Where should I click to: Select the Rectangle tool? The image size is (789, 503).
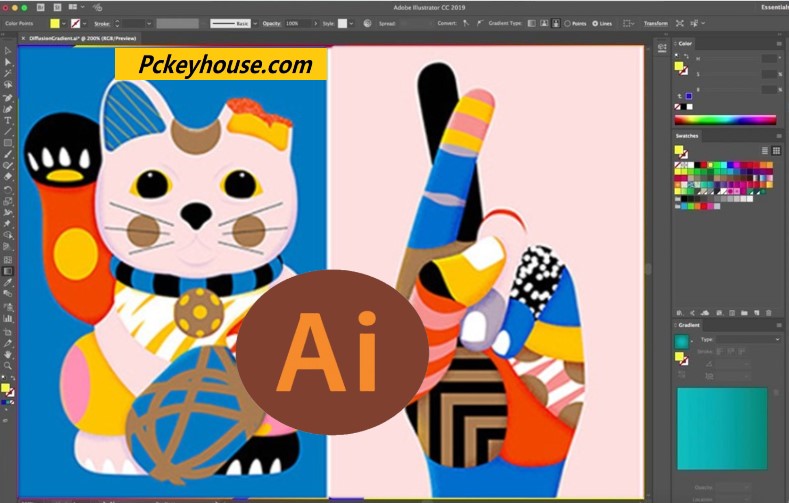tap(8, 143)
